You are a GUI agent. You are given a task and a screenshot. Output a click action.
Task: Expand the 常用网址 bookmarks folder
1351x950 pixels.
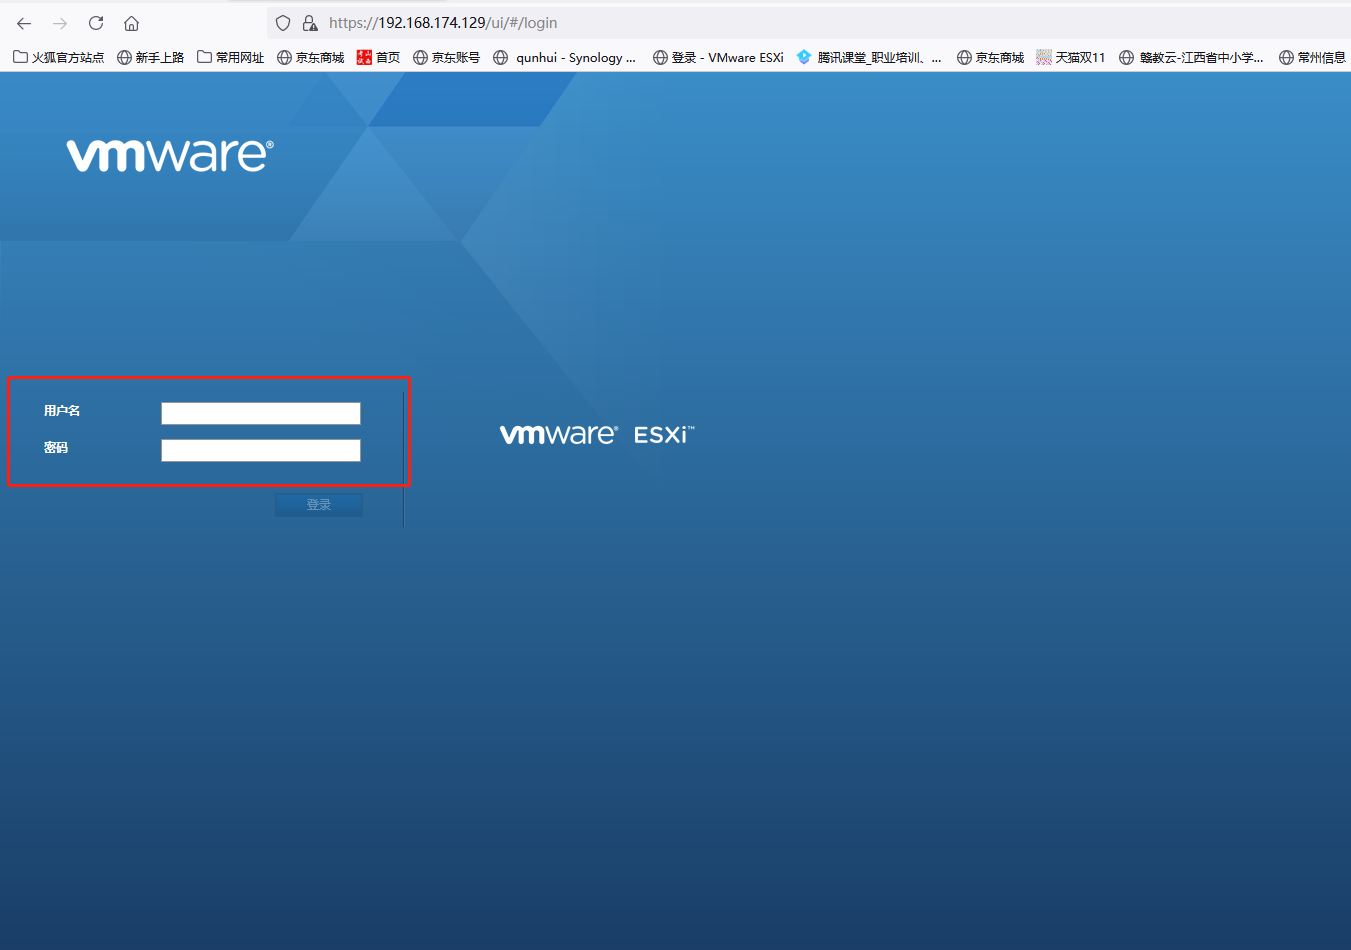(230, 57)
